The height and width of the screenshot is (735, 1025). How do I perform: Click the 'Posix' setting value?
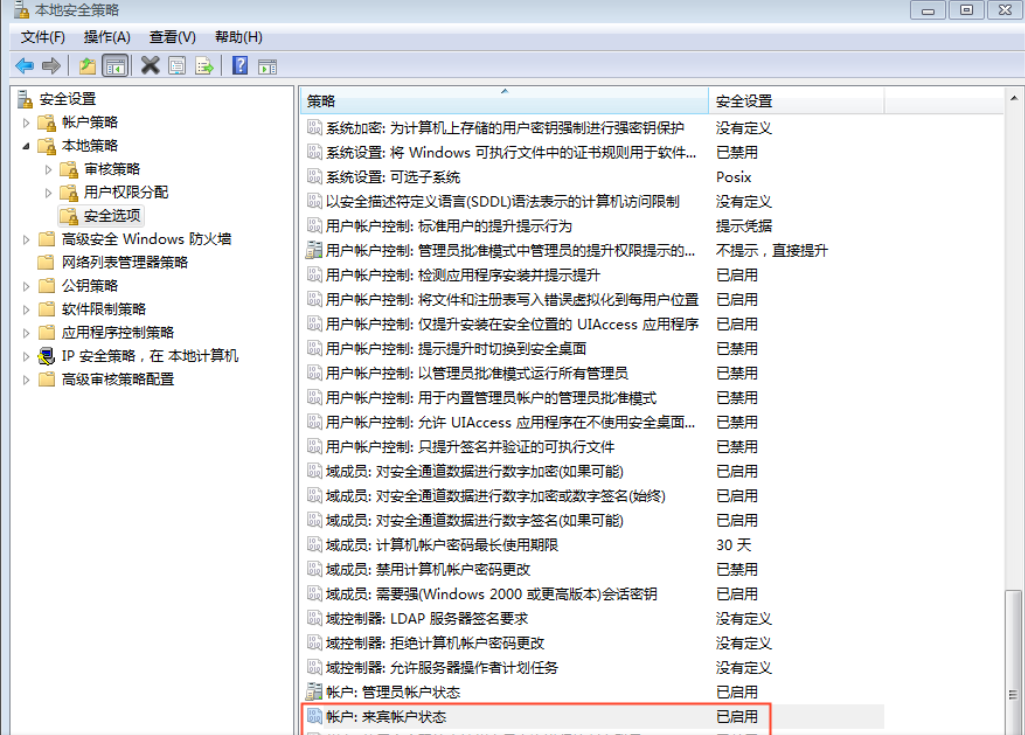click(x=733, y=177)
